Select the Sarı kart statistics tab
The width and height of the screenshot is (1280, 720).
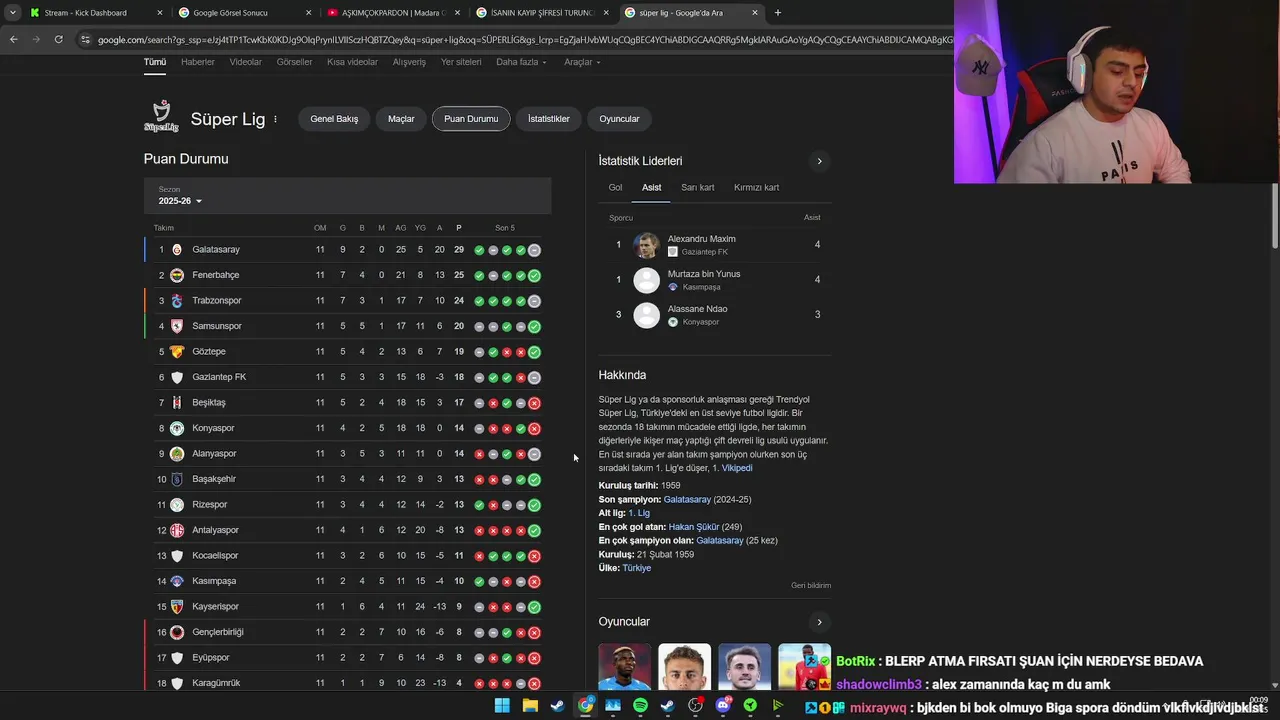(x=698, y=187)
